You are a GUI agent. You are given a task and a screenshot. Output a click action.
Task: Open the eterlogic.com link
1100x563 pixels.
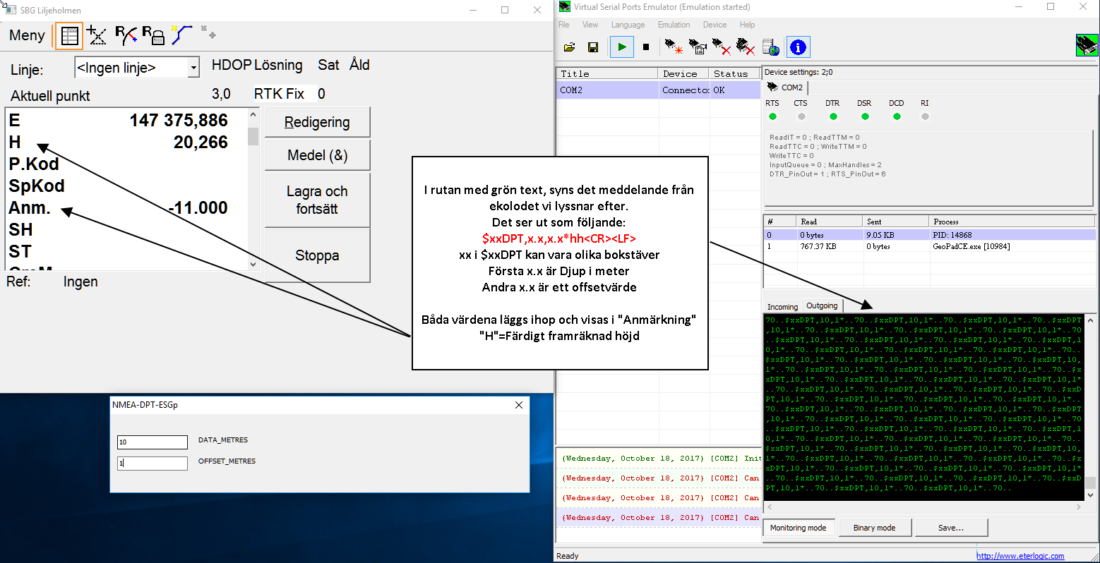1020,556
